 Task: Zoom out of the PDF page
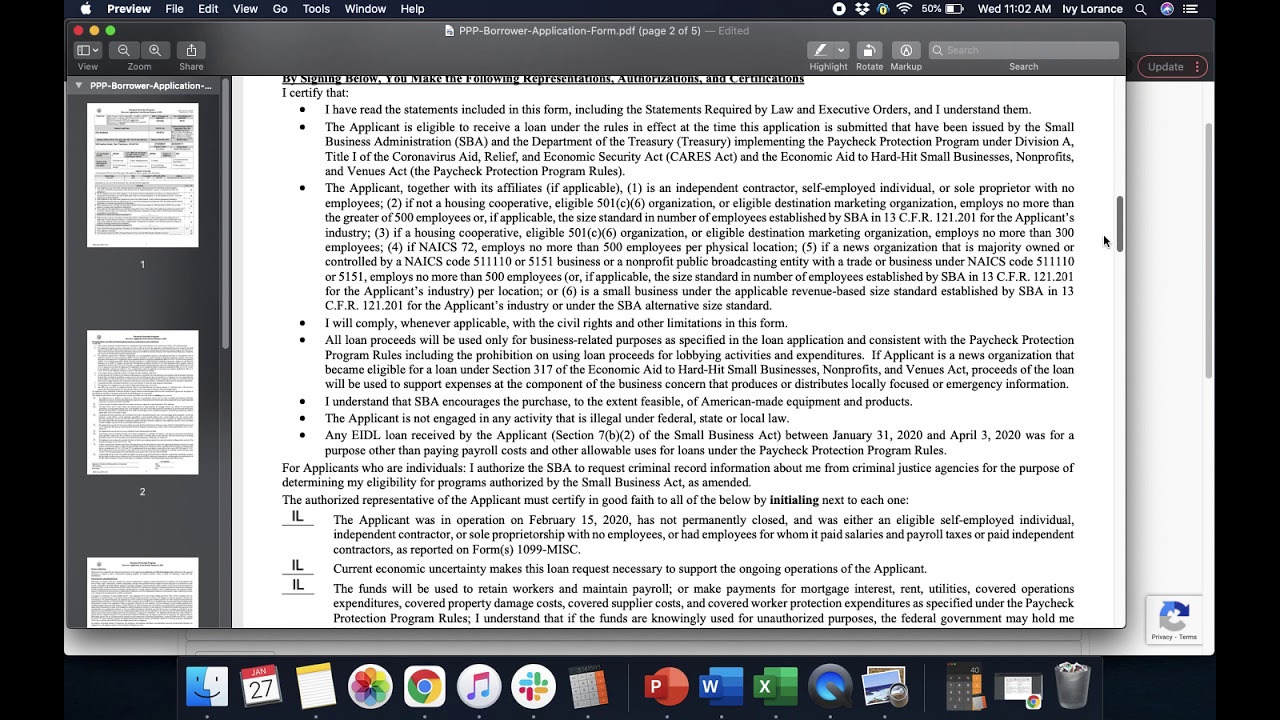(x=124, y=50)
